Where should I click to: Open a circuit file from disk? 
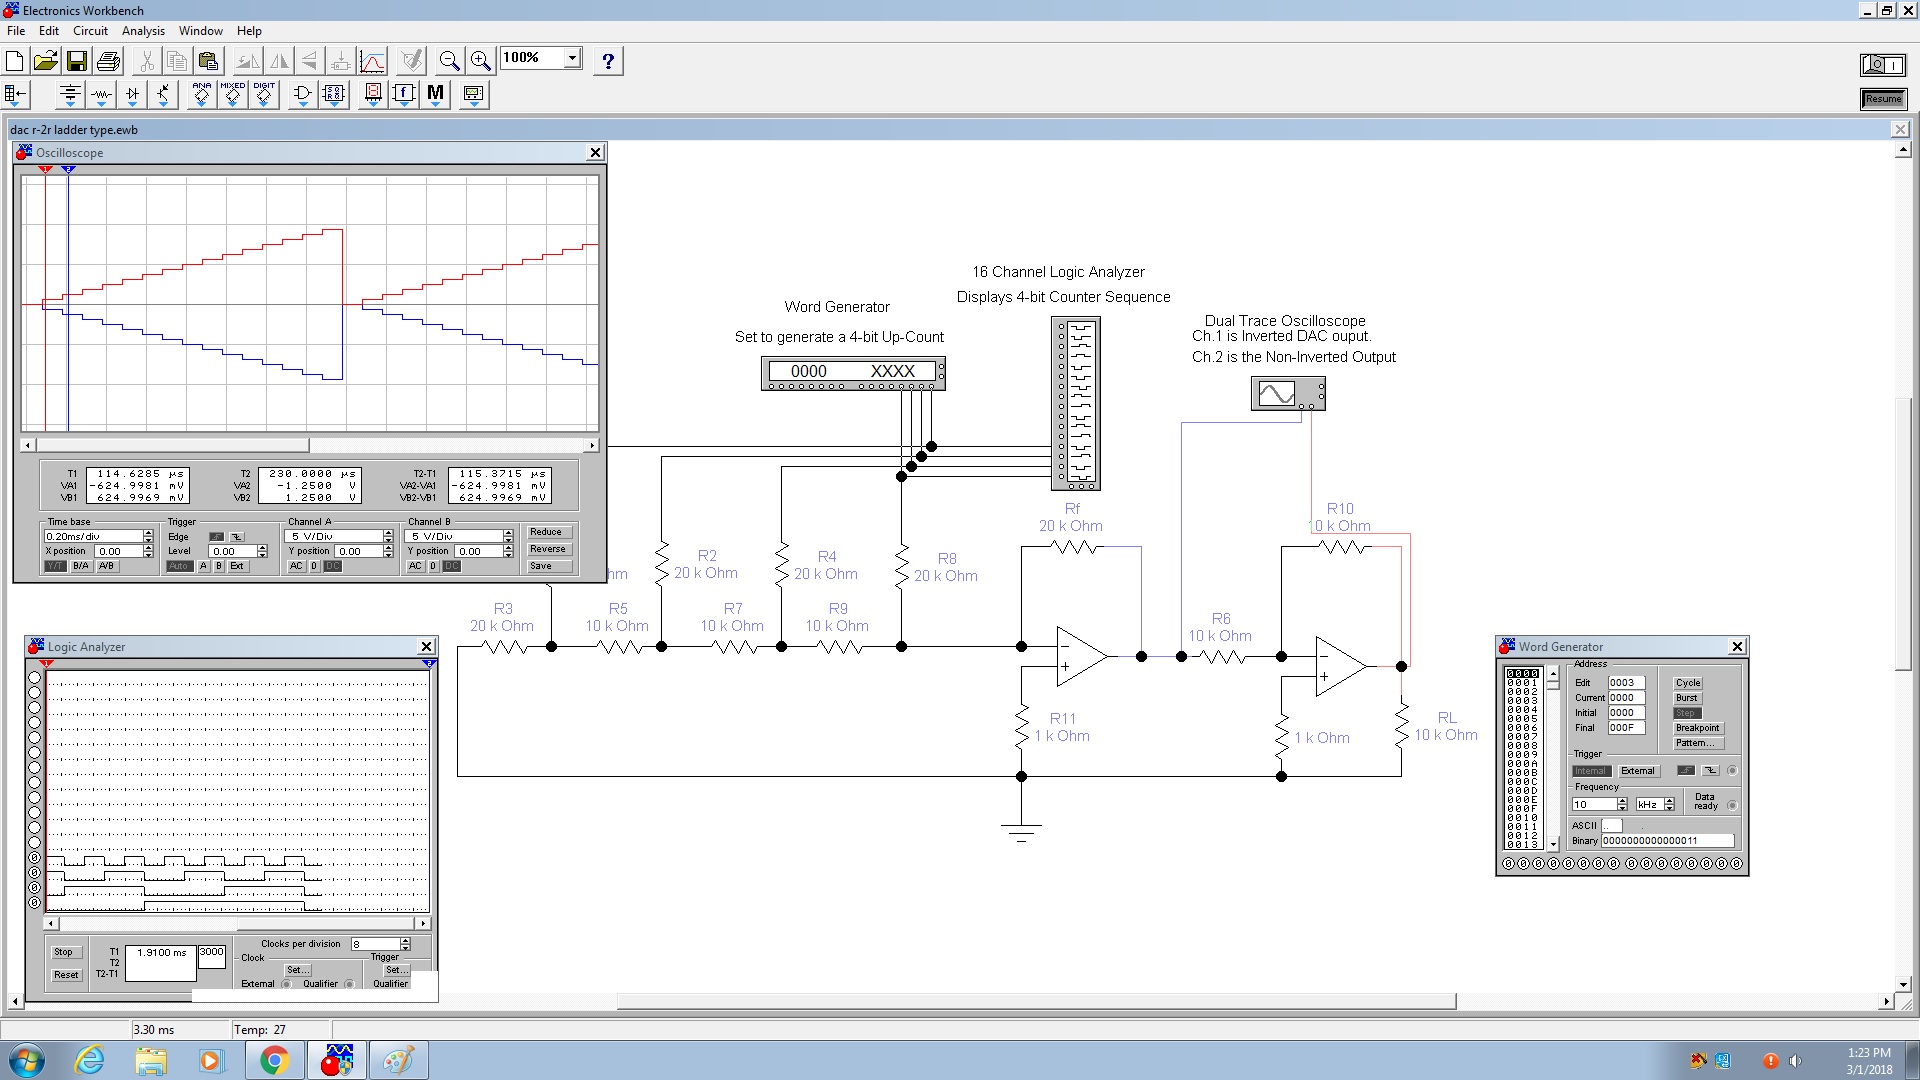pyautogui.click(x=45, y=61)
